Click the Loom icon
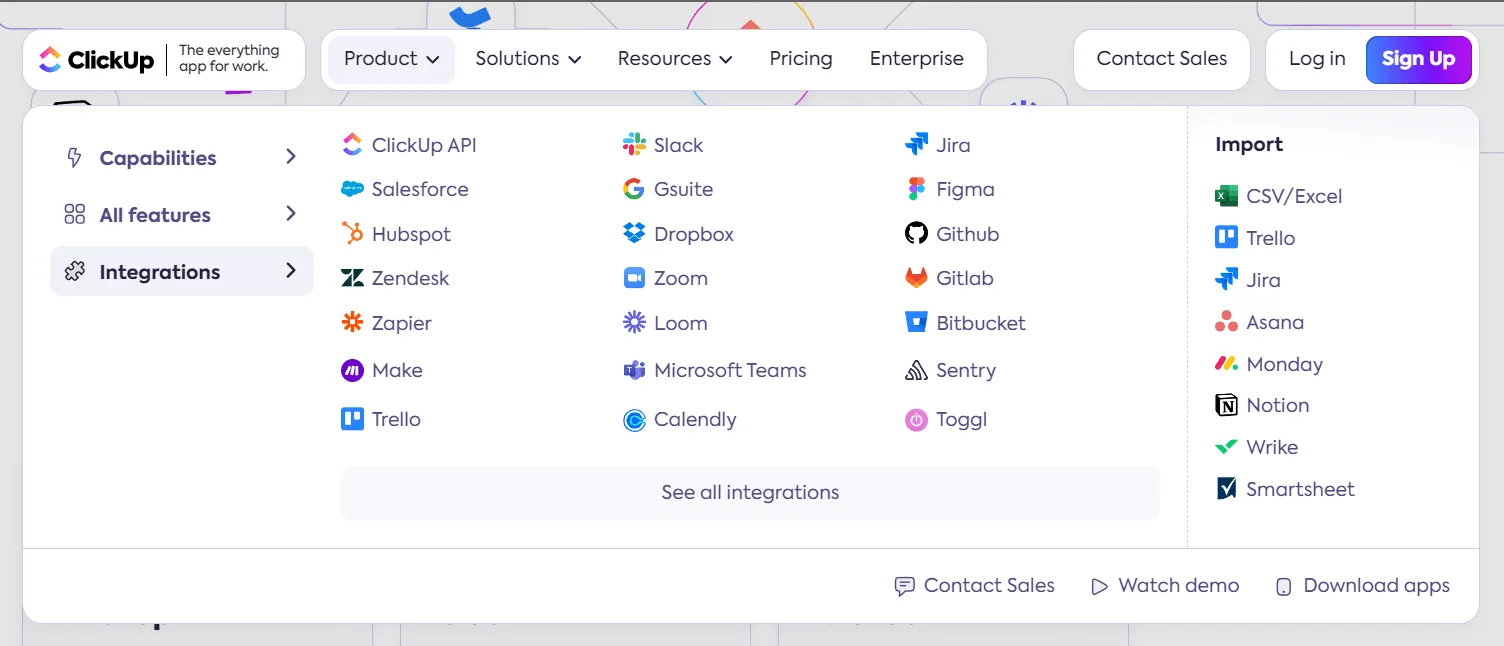The image size is (1504, 646). (634, 323)
